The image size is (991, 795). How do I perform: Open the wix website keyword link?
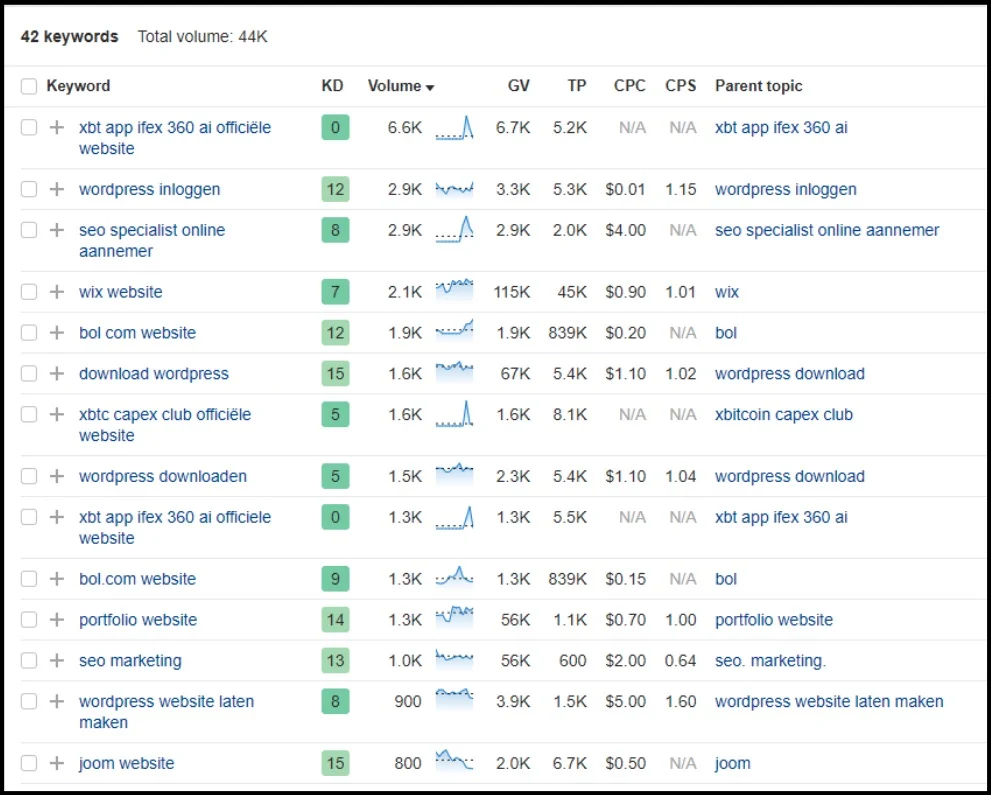[121, 292]
